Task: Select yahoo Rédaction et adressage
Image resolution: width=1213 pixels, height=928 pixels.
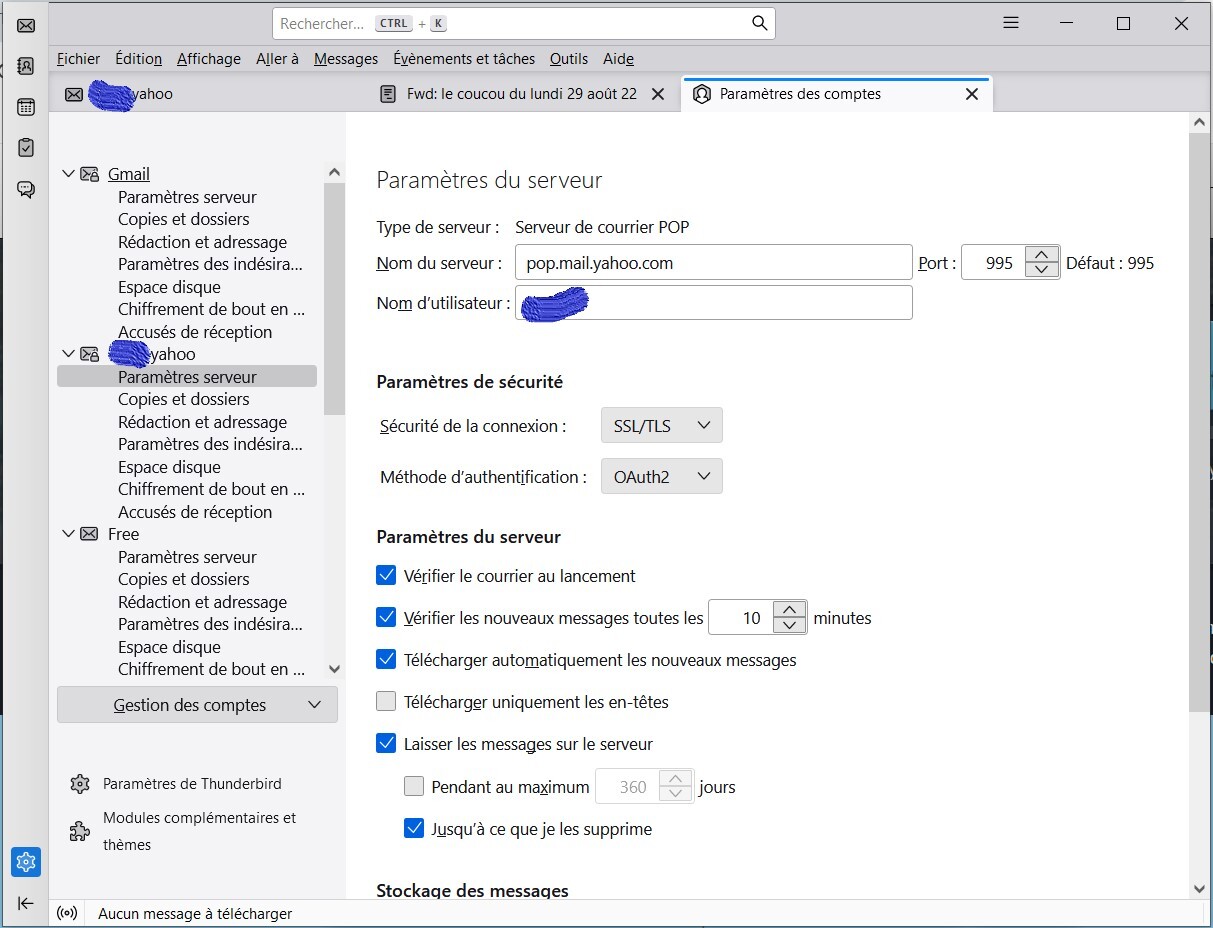Action: (202, 422)
